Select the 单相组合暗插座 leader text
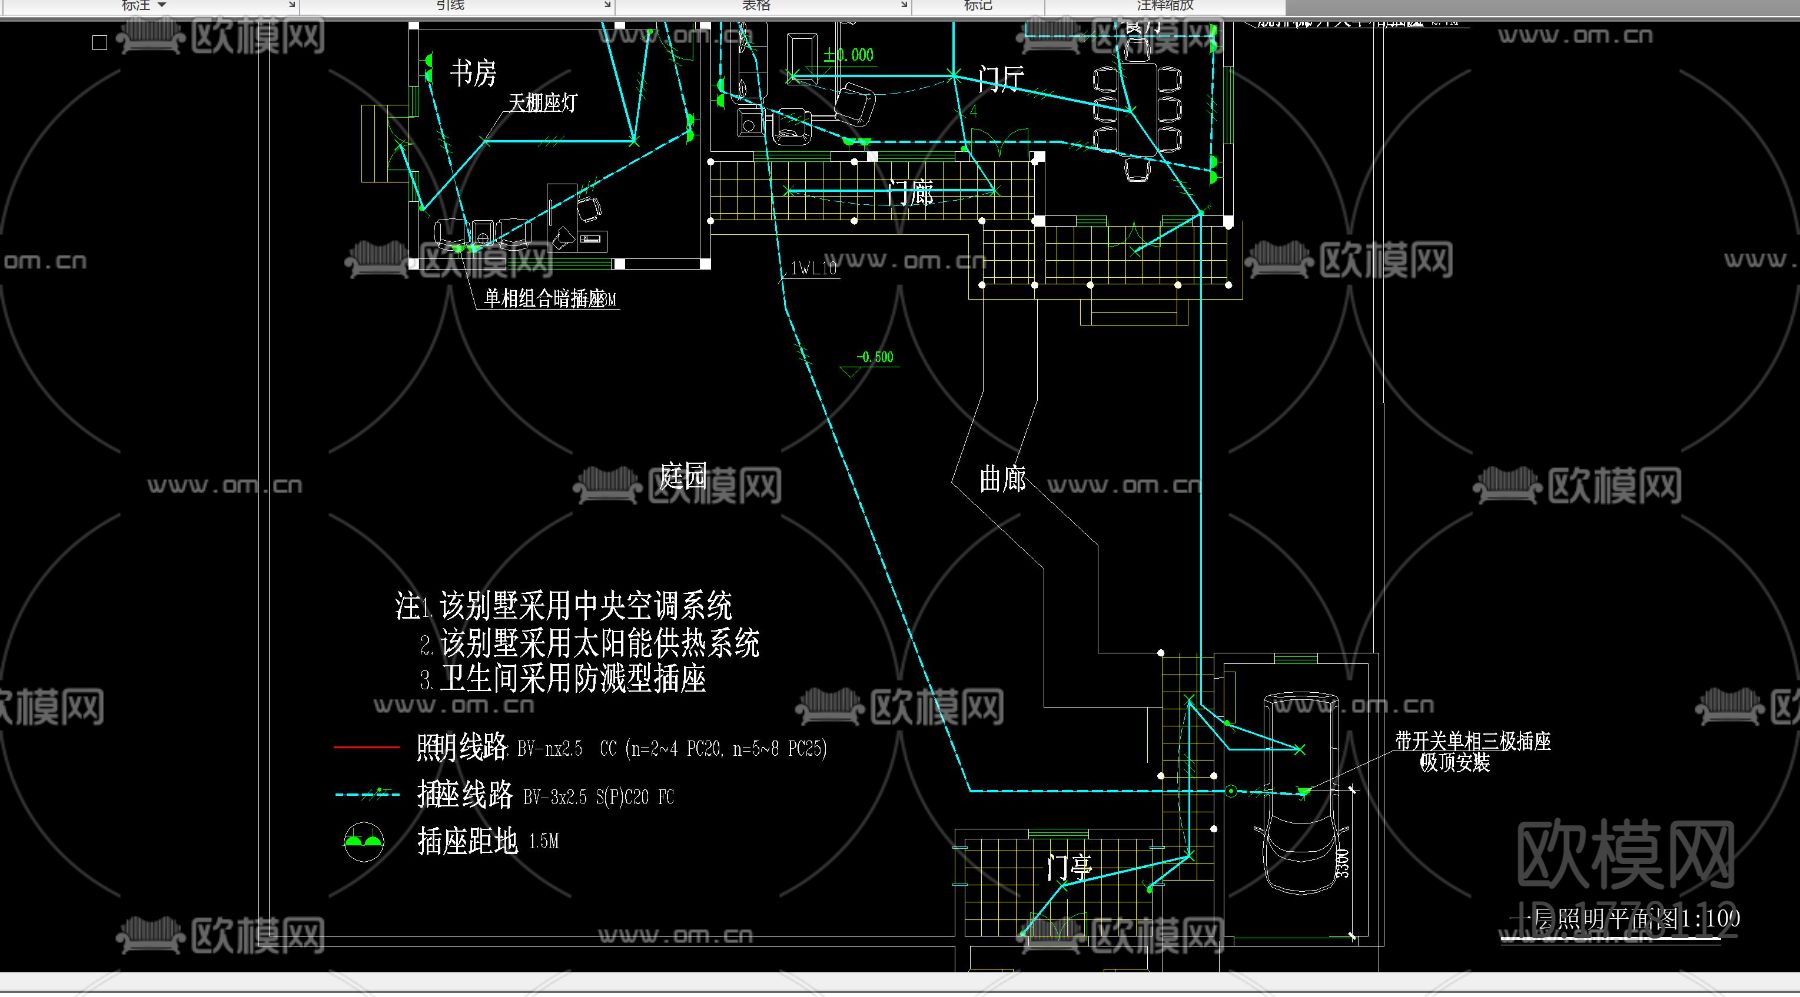This screenshot has height=997, width=1800. coord(545,298)
